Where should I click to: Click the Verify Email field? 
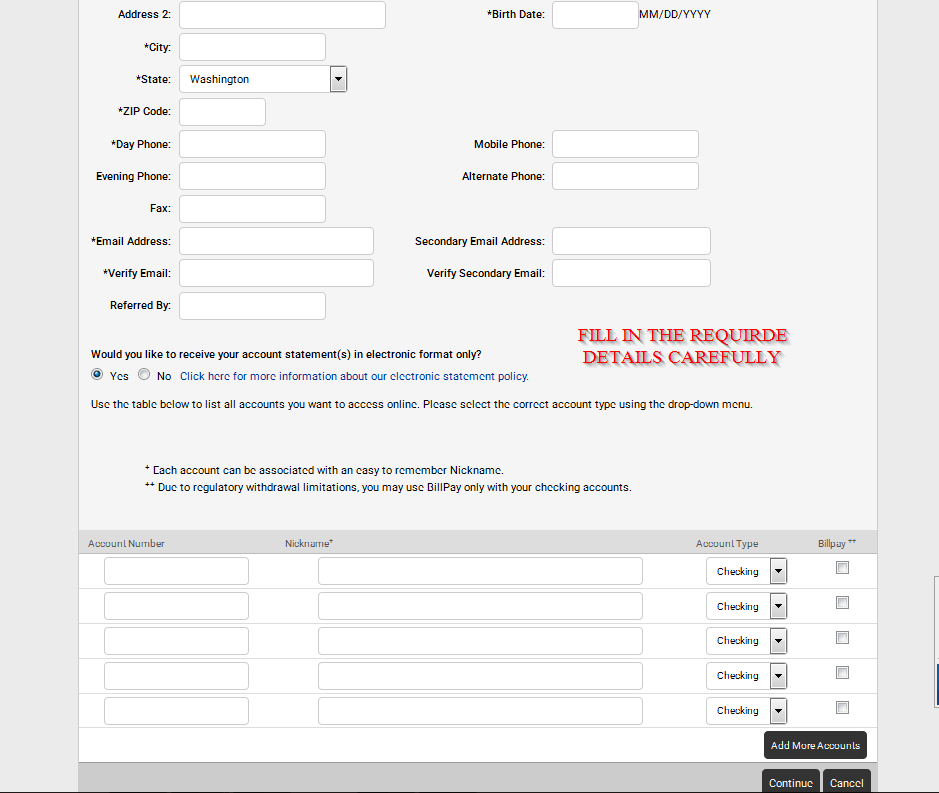tap(275, 272)
